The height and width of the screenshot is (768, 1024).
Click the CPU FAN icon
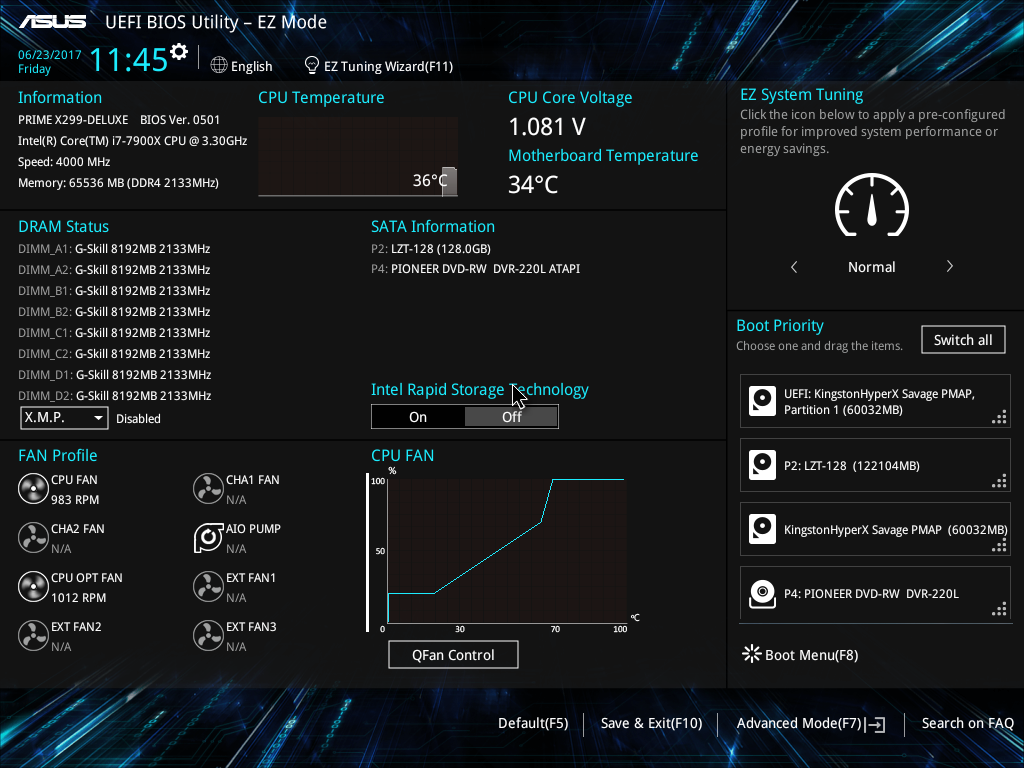pyautogui.click(x=33, y=488)
